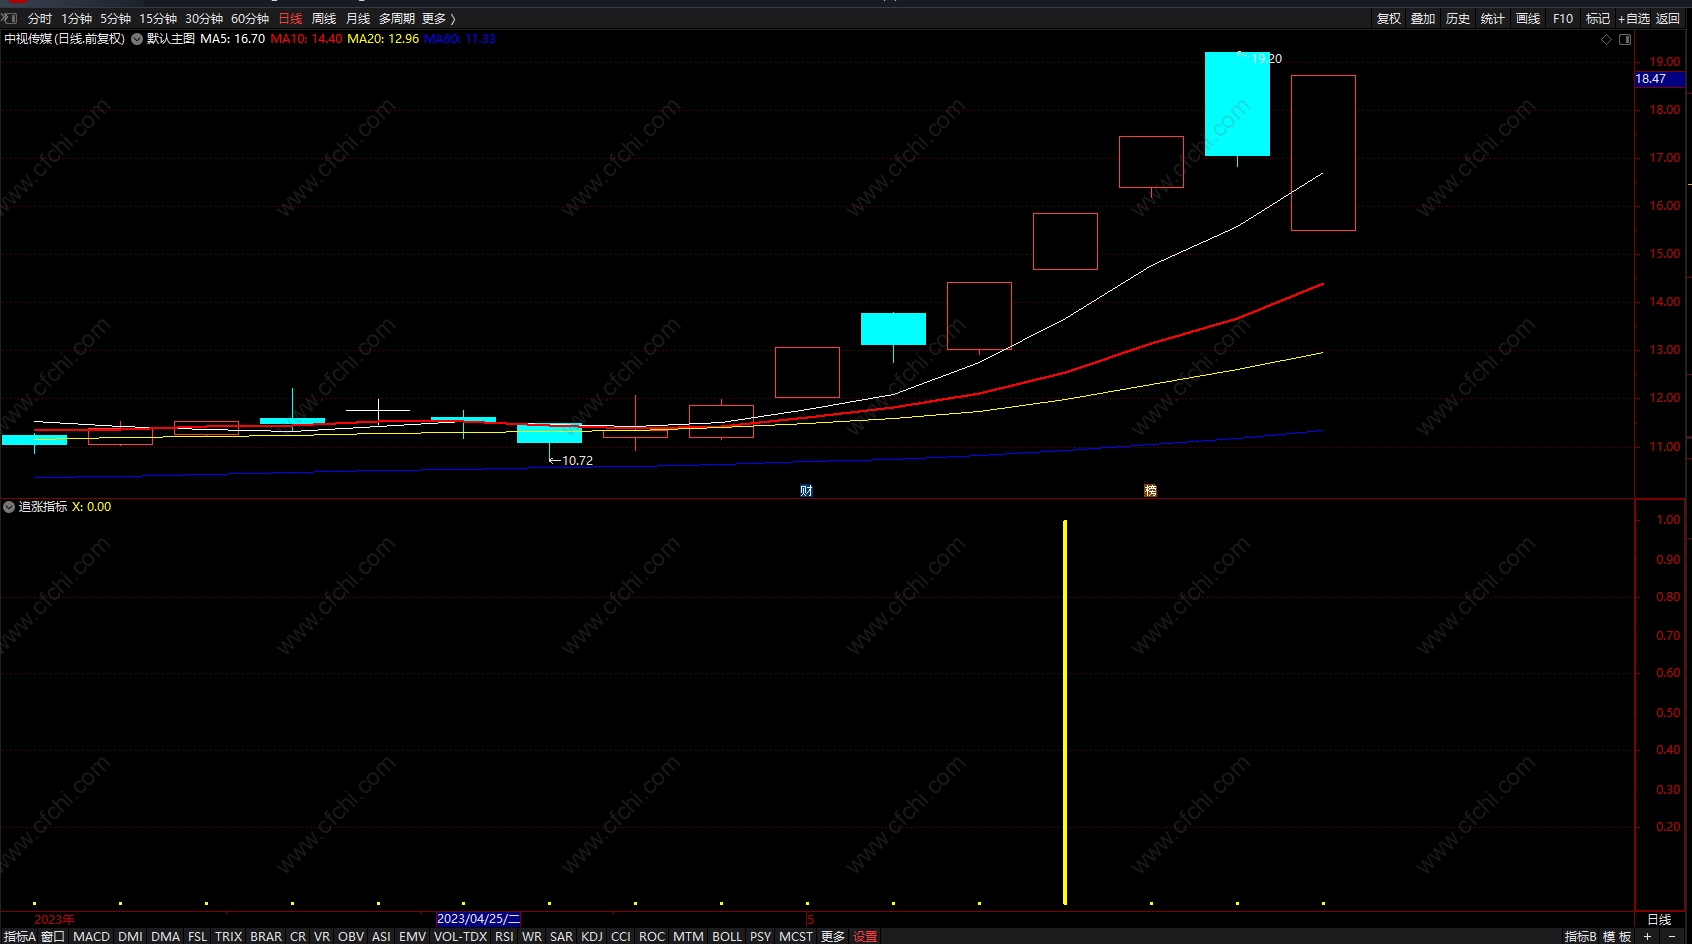1692x944 pixels.
Task: Add stock with the +自选 button
Action: [1634, 19]
